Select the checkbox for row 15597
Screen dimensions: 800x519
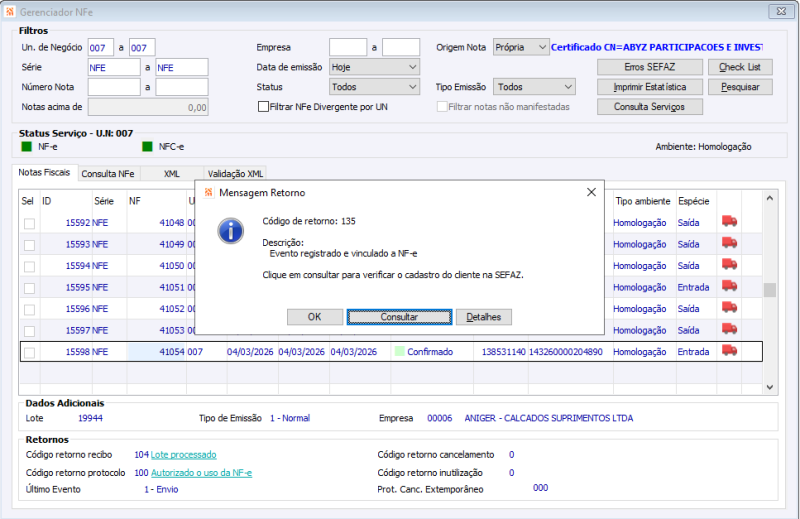[x=30, y=331]
